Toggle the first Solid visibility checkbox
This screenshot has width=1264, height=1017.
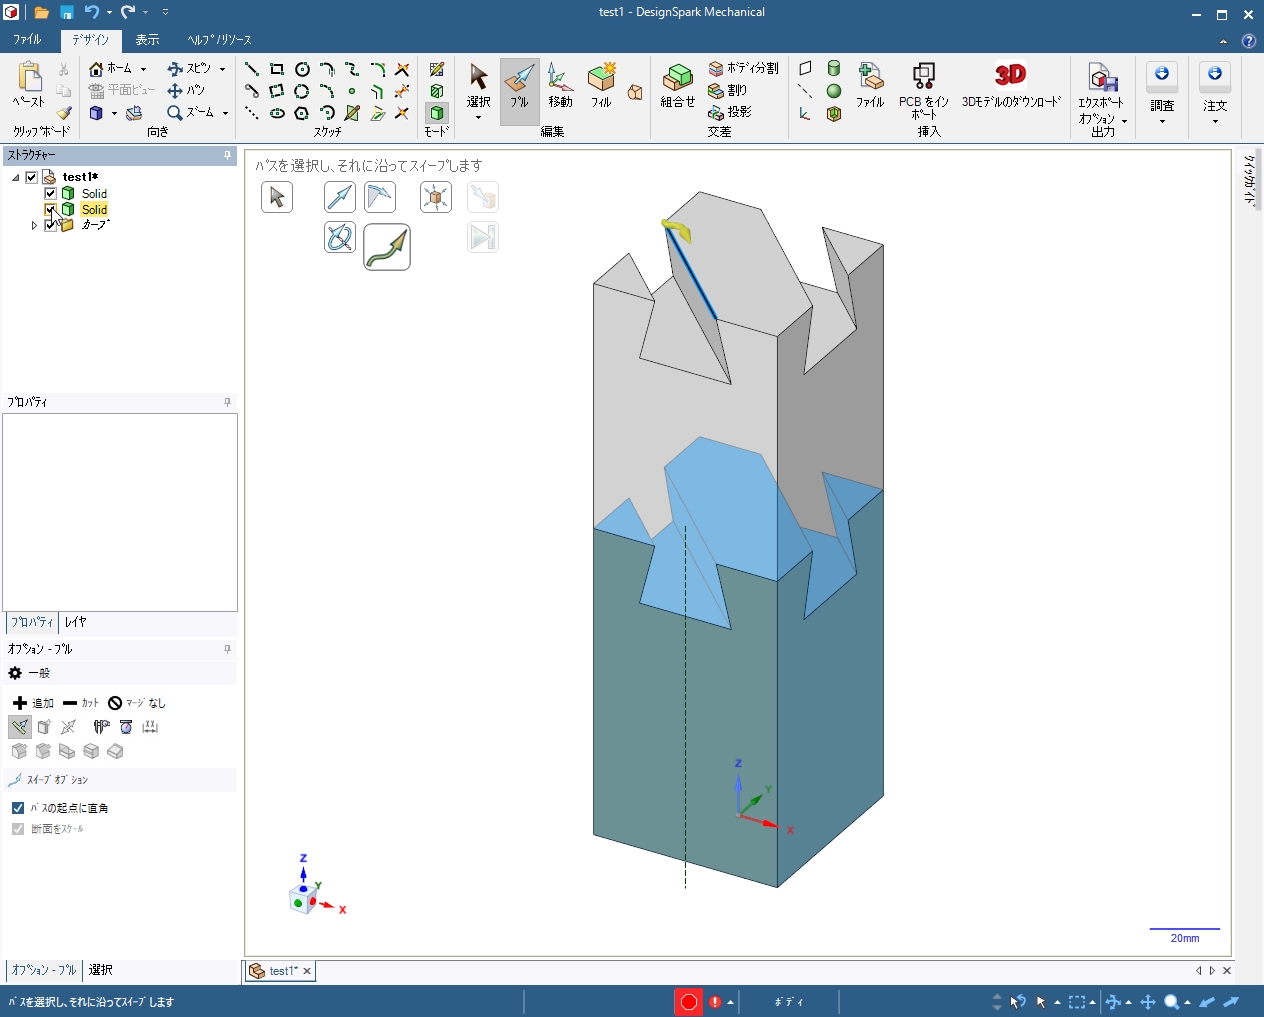(x=51, y=193)
